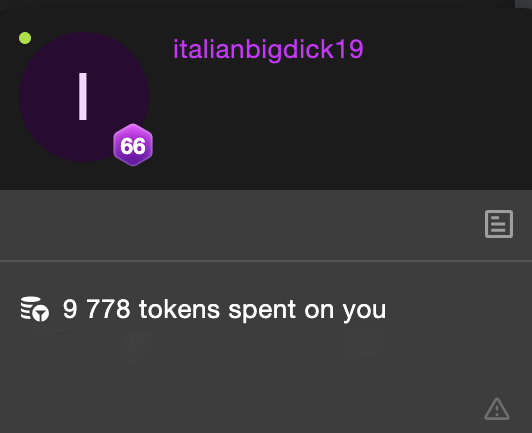The height and width of the screenshot is (433, 532).
Task: Click the 9 778 tokens spent text
Action: click(x=224, y=309)
